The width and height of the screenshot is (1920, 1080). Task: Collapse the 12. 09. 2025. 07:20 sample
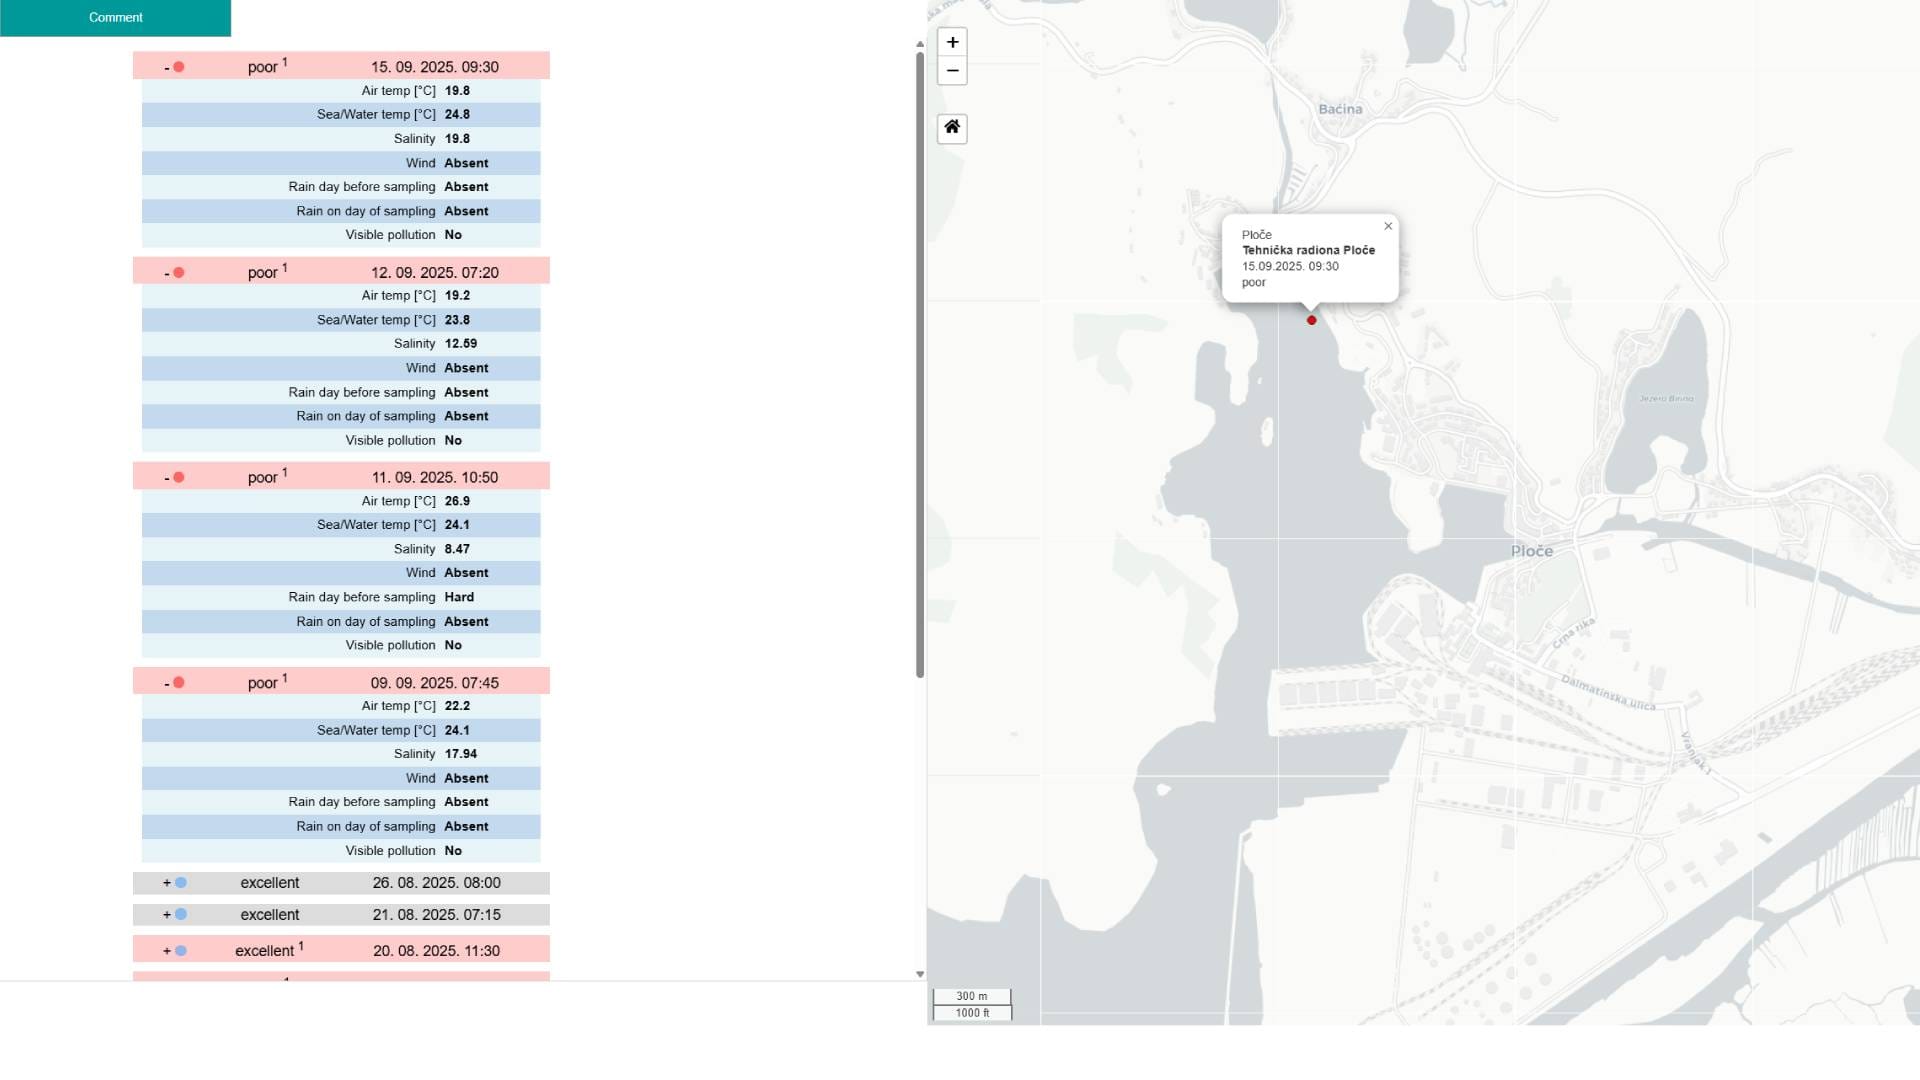[167, 273]
